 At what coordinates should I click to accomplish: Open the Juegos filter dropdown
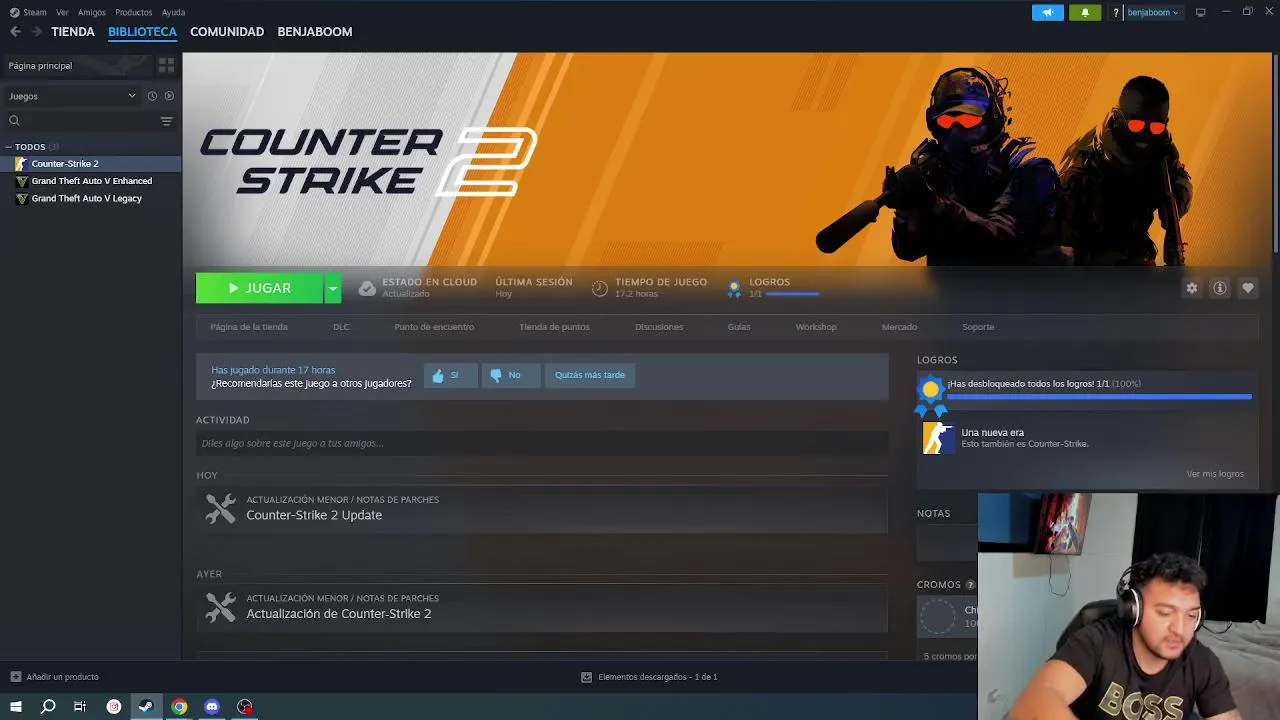(x=72, y=96)
